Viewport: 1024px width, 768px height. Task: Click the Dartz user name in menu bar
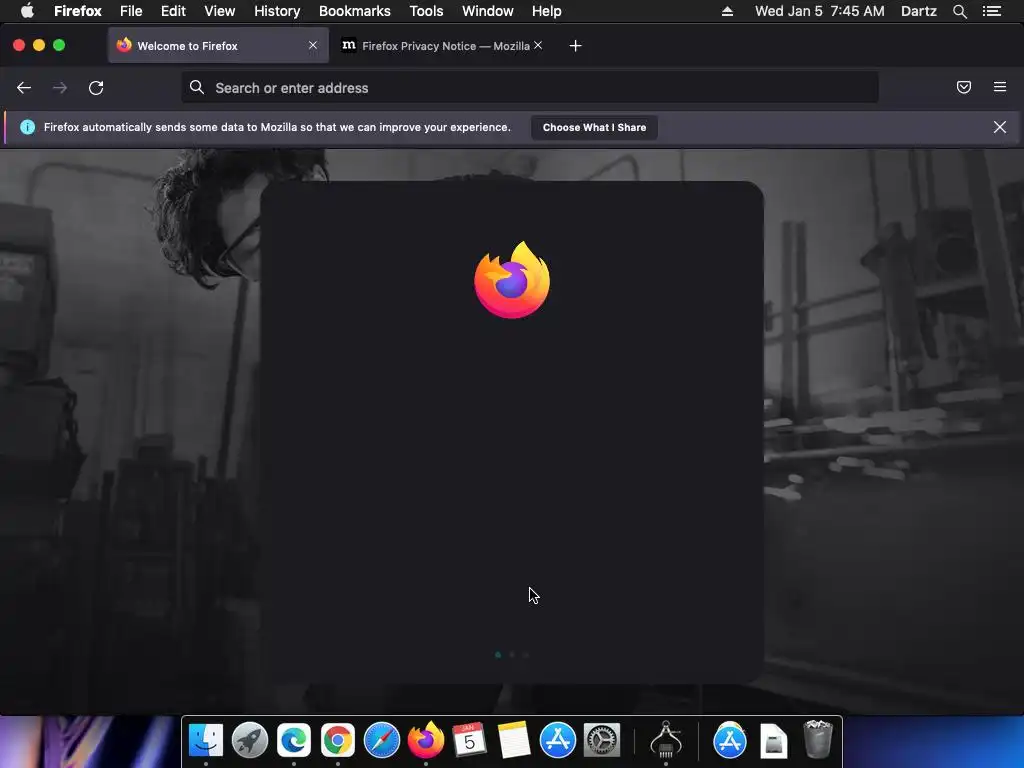pyautogui.click(x=918, y=11)
